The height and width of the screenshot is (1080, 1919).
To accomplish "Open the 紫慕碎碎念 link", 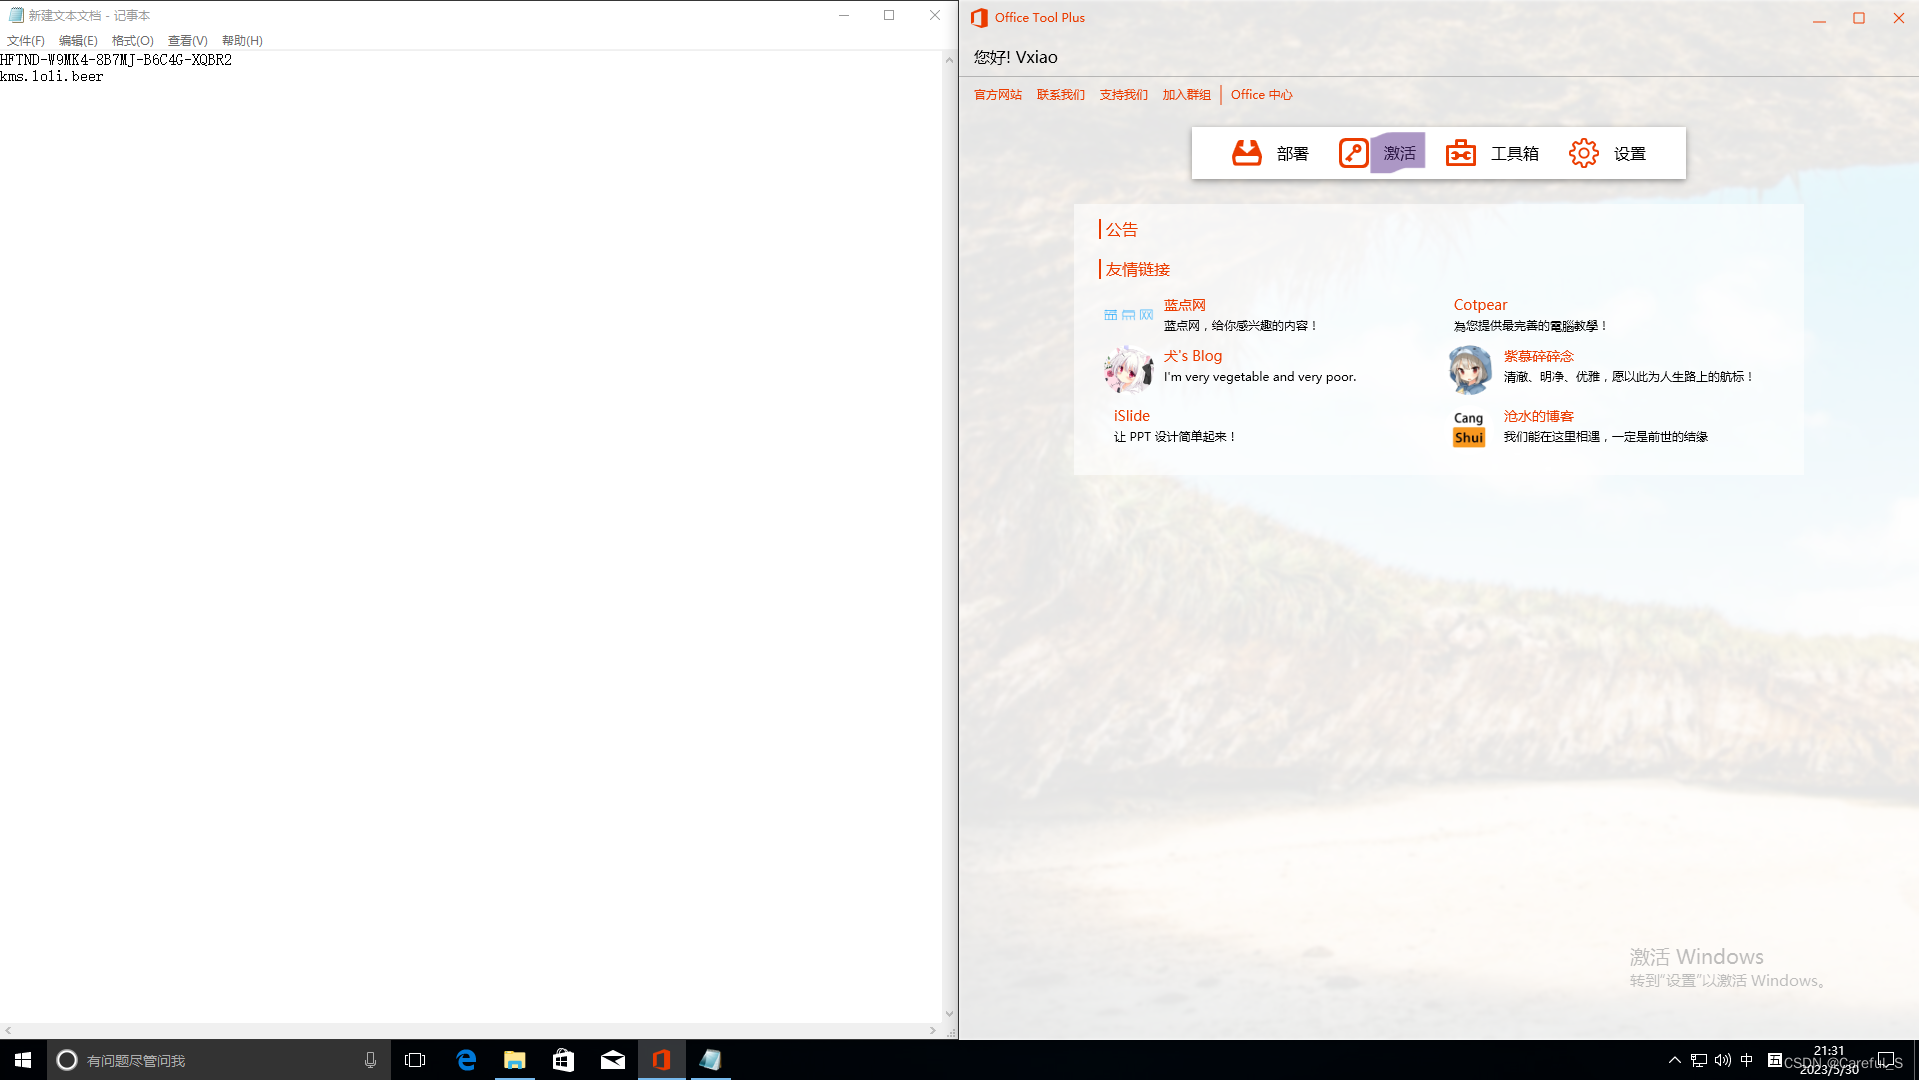I will point(1539,356).
